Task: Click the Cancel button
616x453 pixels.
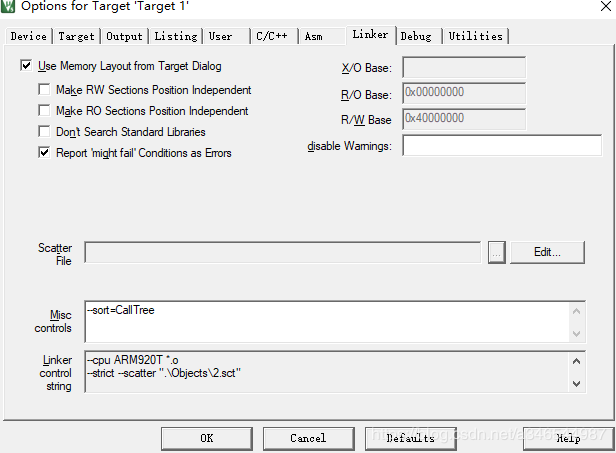Action: 308,438
